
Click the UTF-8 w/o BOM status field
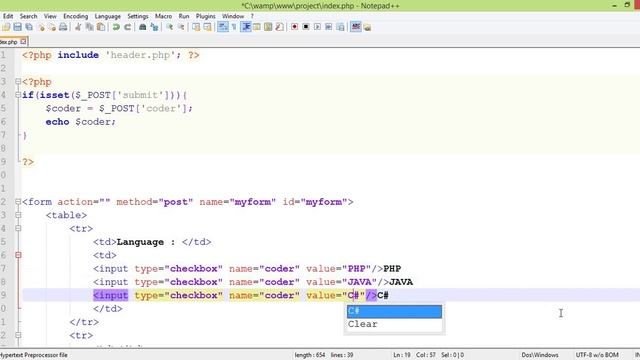(597, 355)
